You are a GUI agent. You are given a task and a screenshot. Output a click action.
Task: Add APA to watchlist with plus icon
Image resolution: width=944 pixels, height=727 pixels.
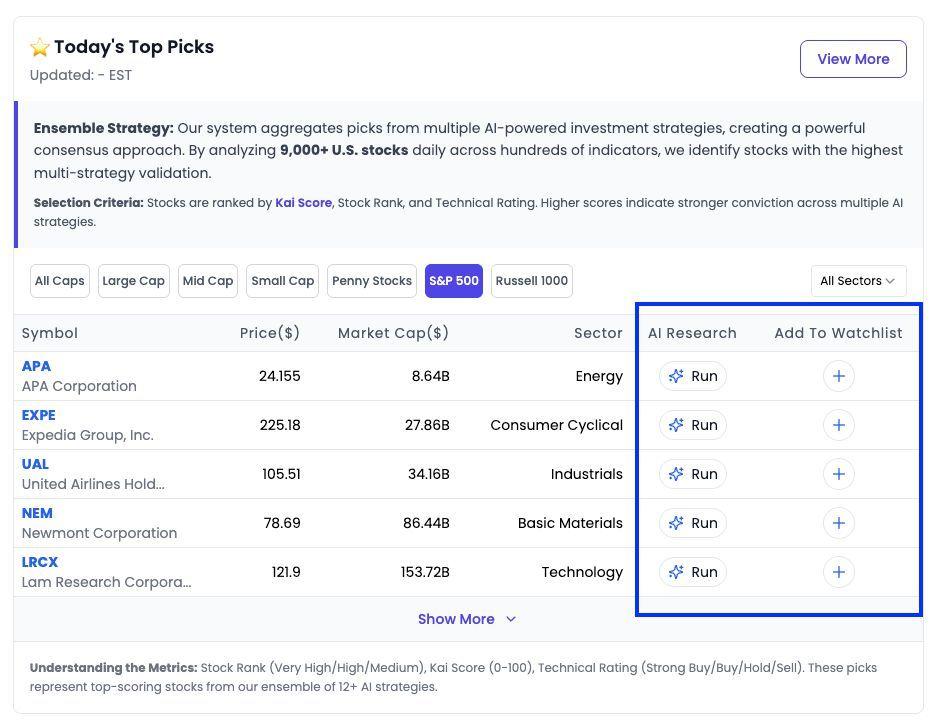(839, 376)
